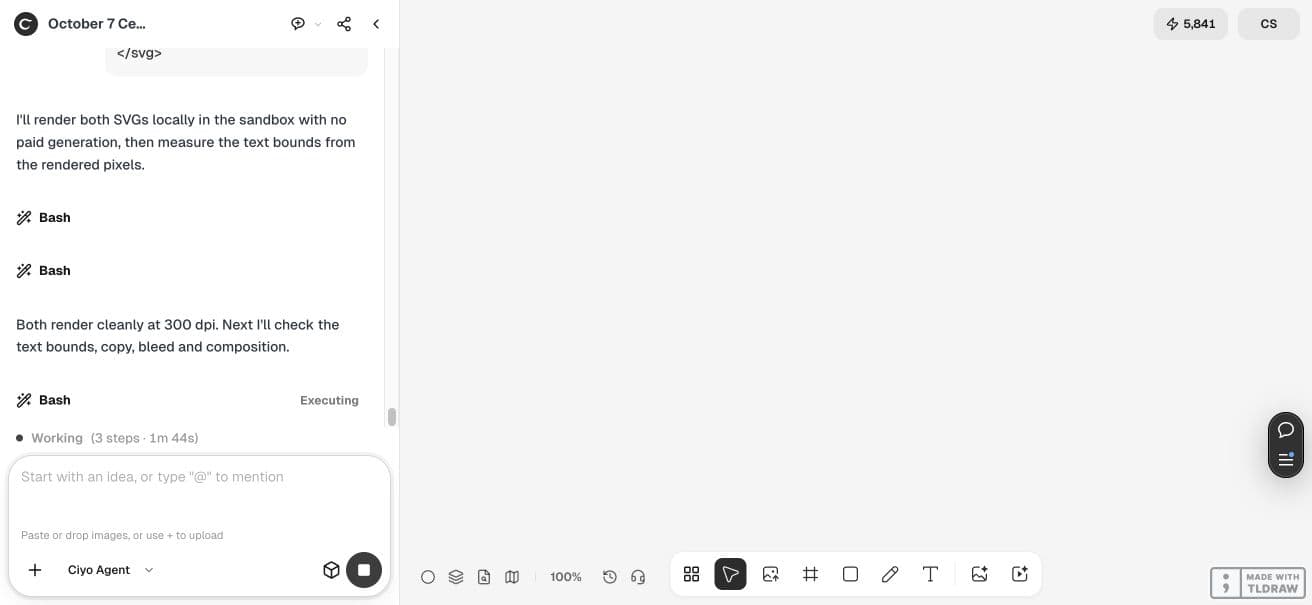Open the 100% zoom level menu
Viewport: 1312px width, 605px height.
[x=566, y=577]
